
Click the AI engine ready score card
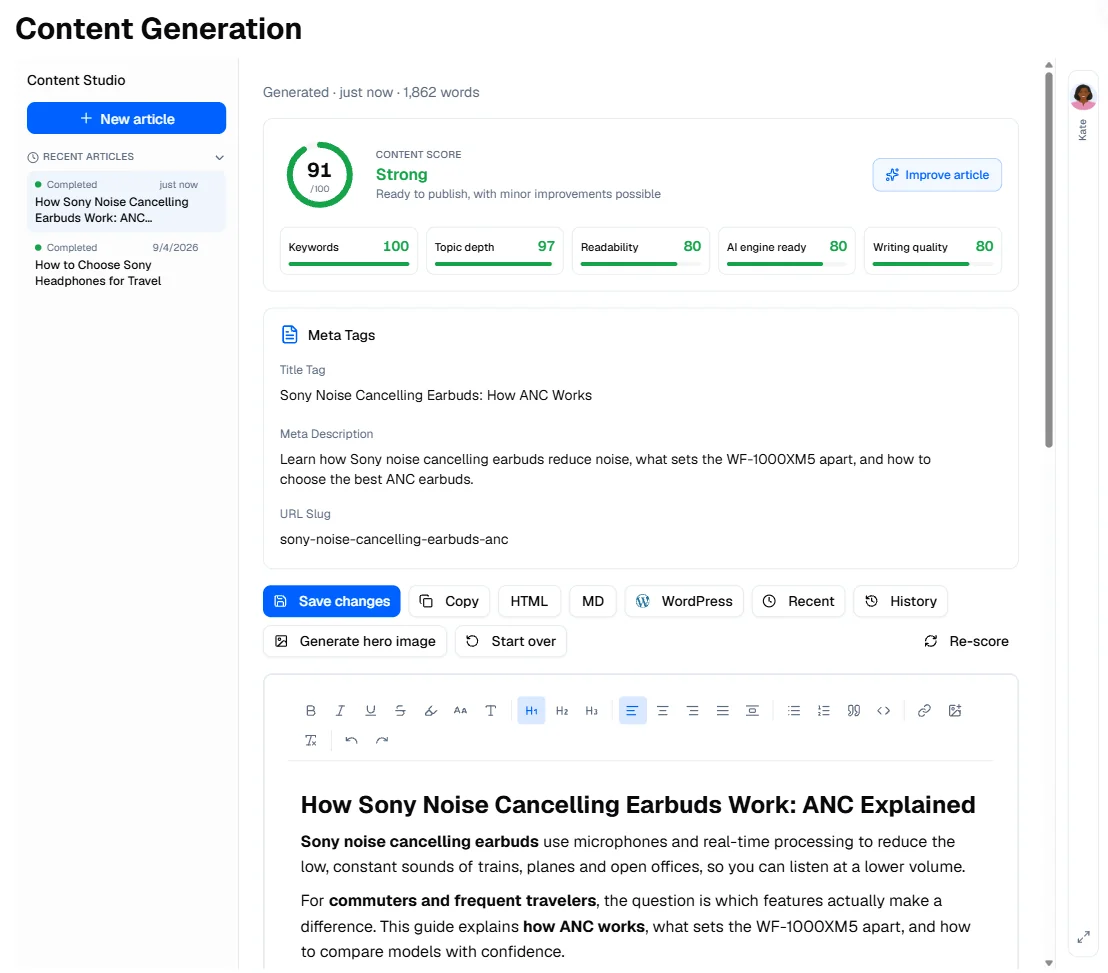click(x=786, y=250)
